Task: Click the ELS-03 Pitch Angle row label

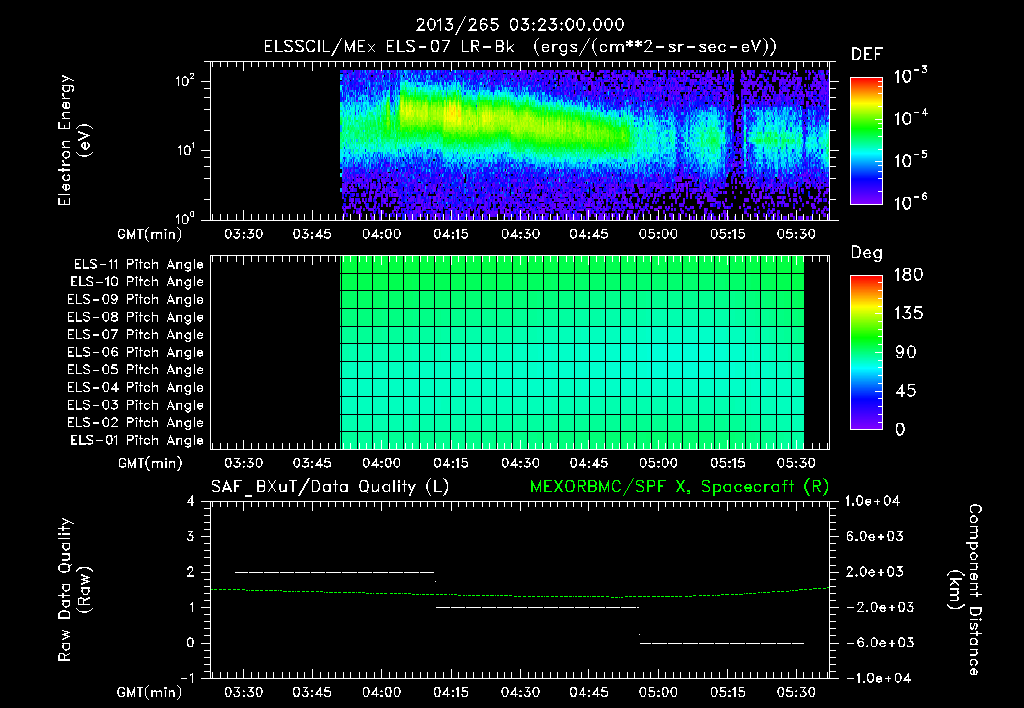Action: [x=135, y=406]
